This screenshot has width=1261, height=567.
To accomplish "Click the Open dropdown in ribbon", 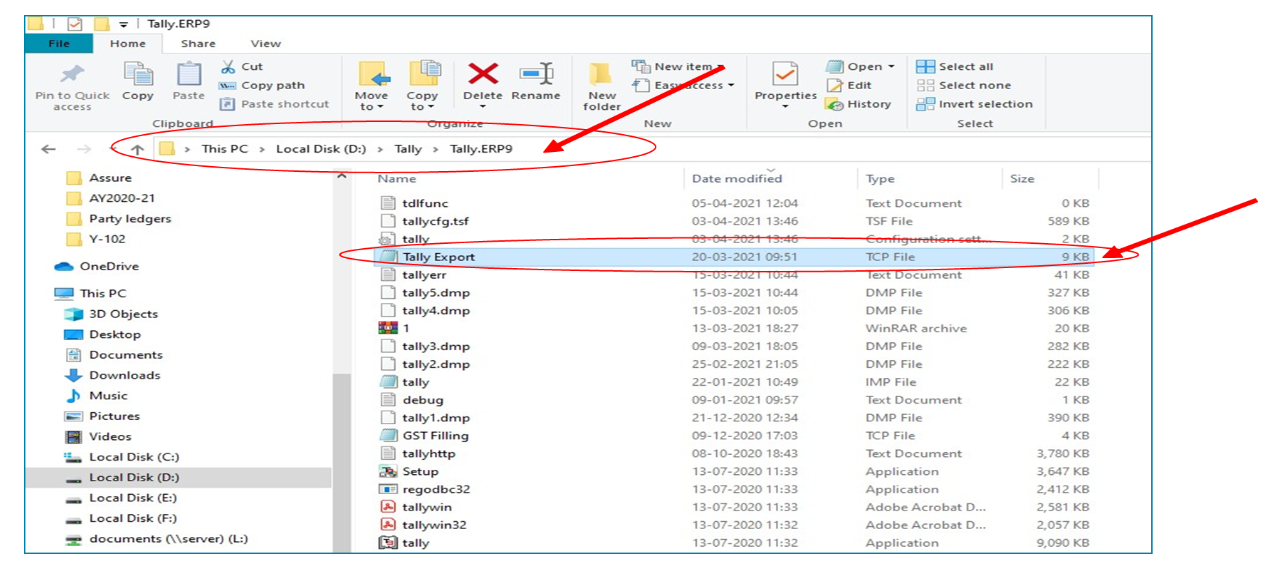I will point(860,67).
